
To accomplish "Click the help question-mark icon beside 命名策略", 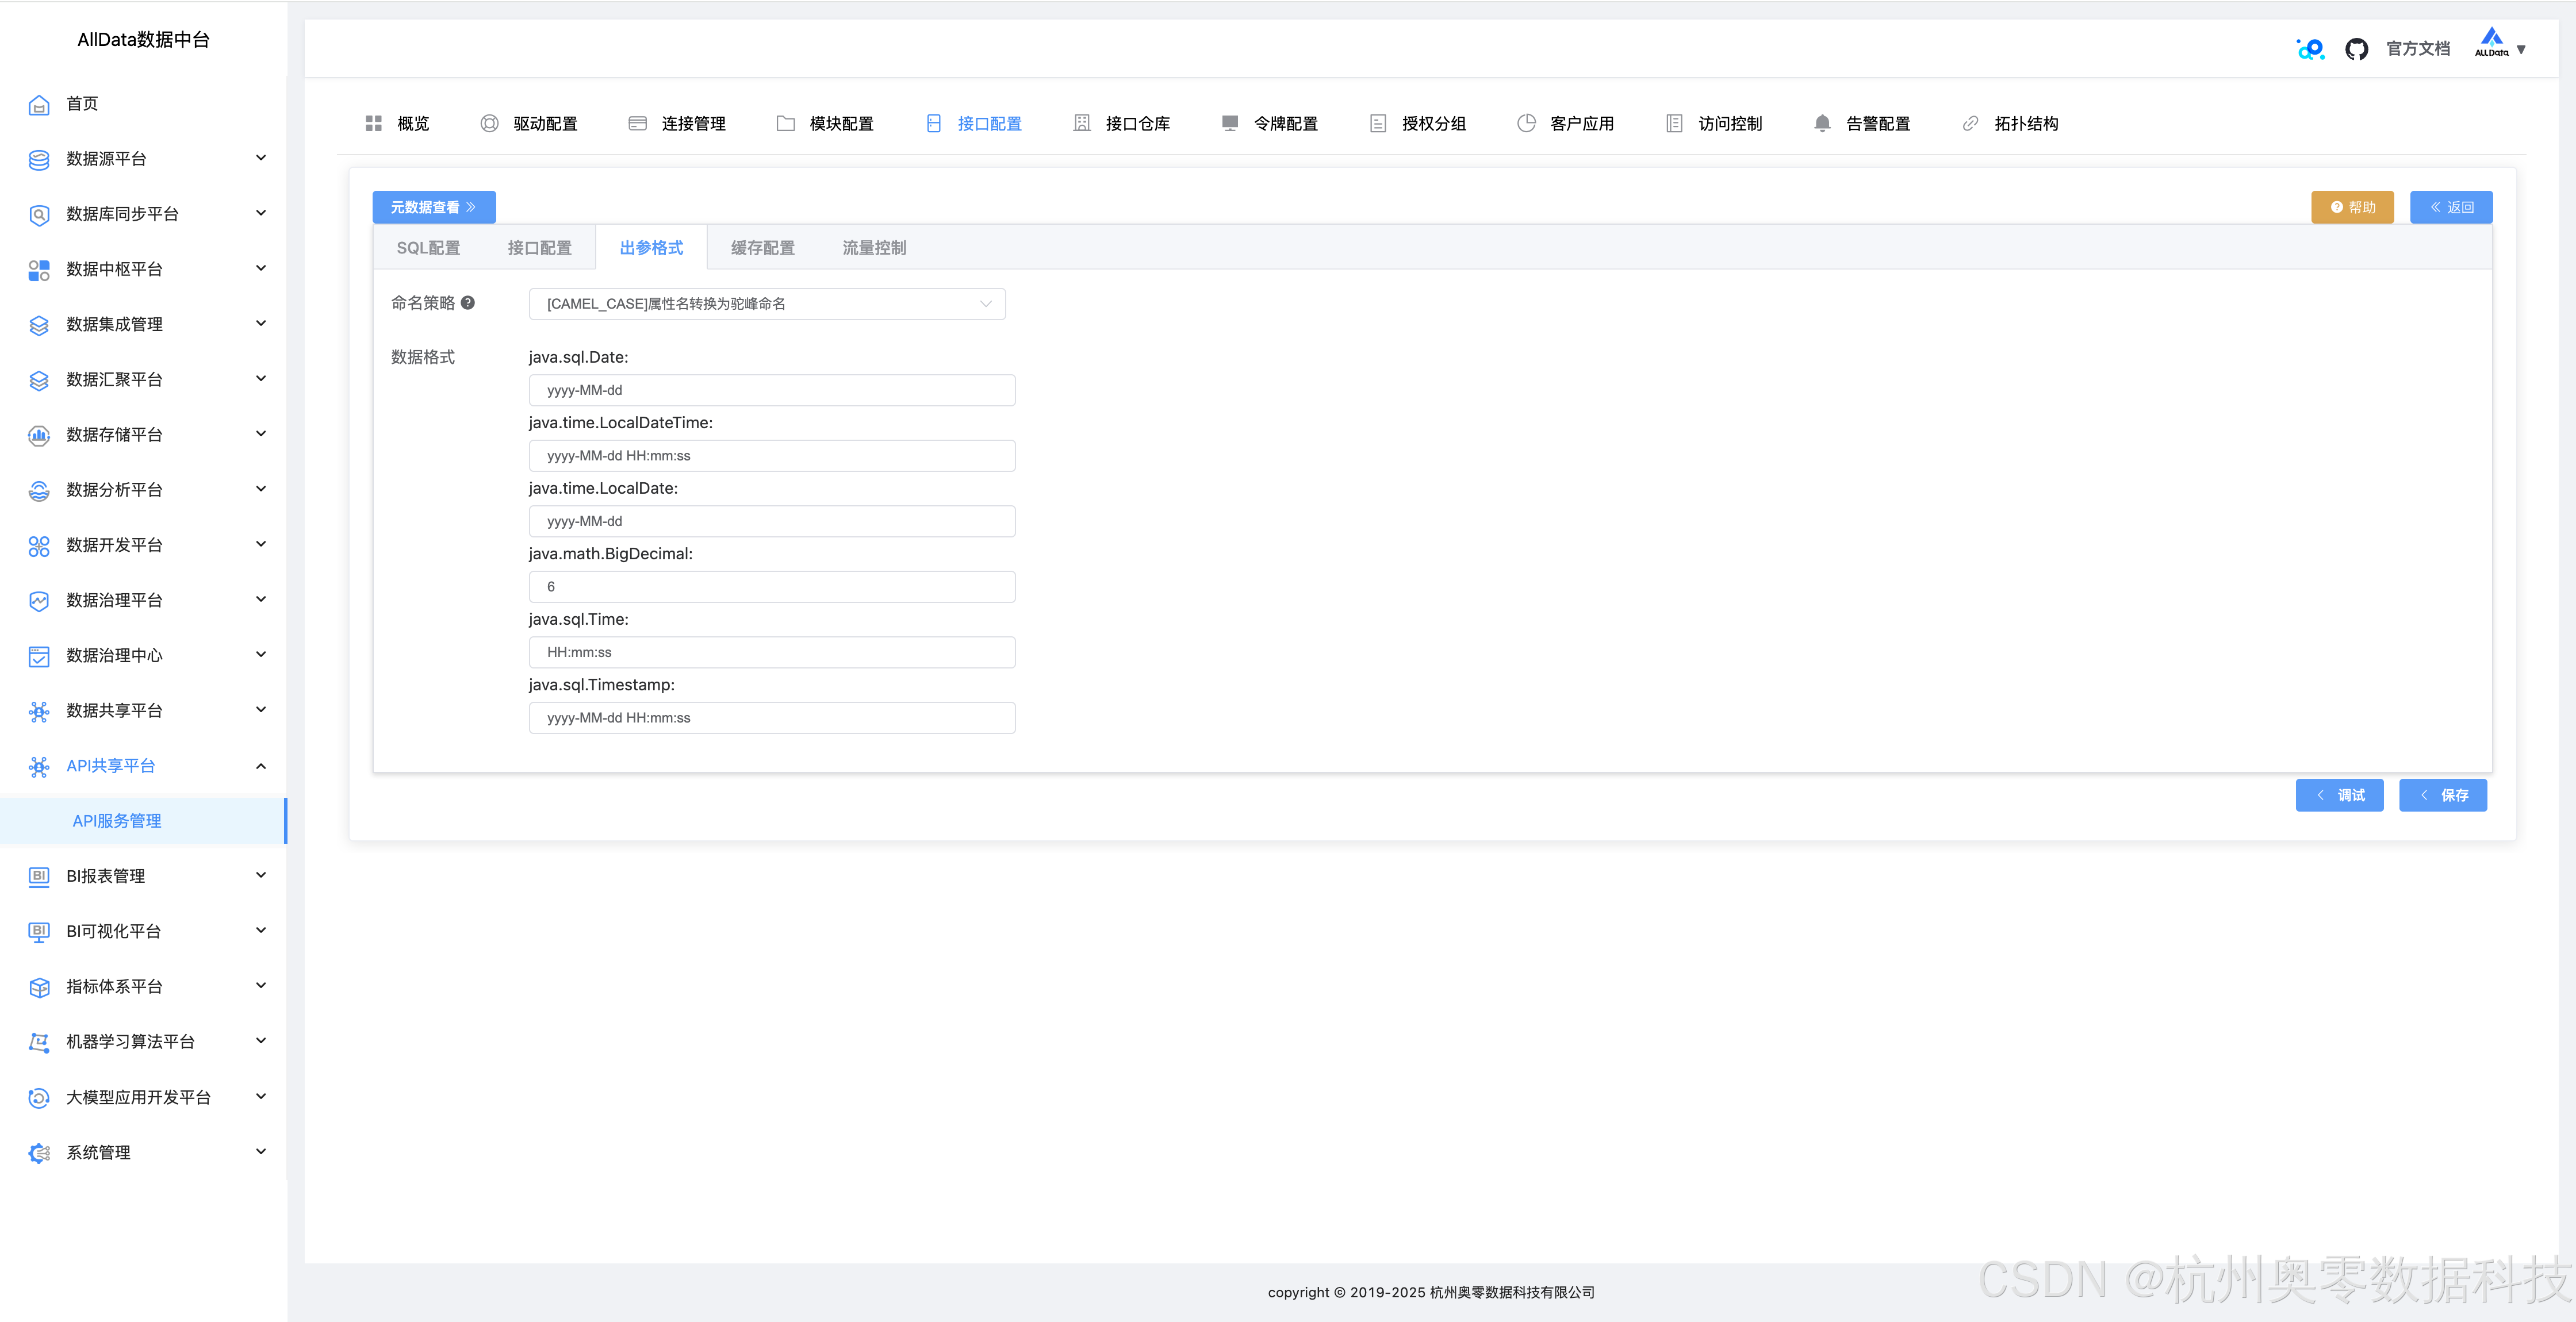I will pyautogui.click(x=467, y=303).
